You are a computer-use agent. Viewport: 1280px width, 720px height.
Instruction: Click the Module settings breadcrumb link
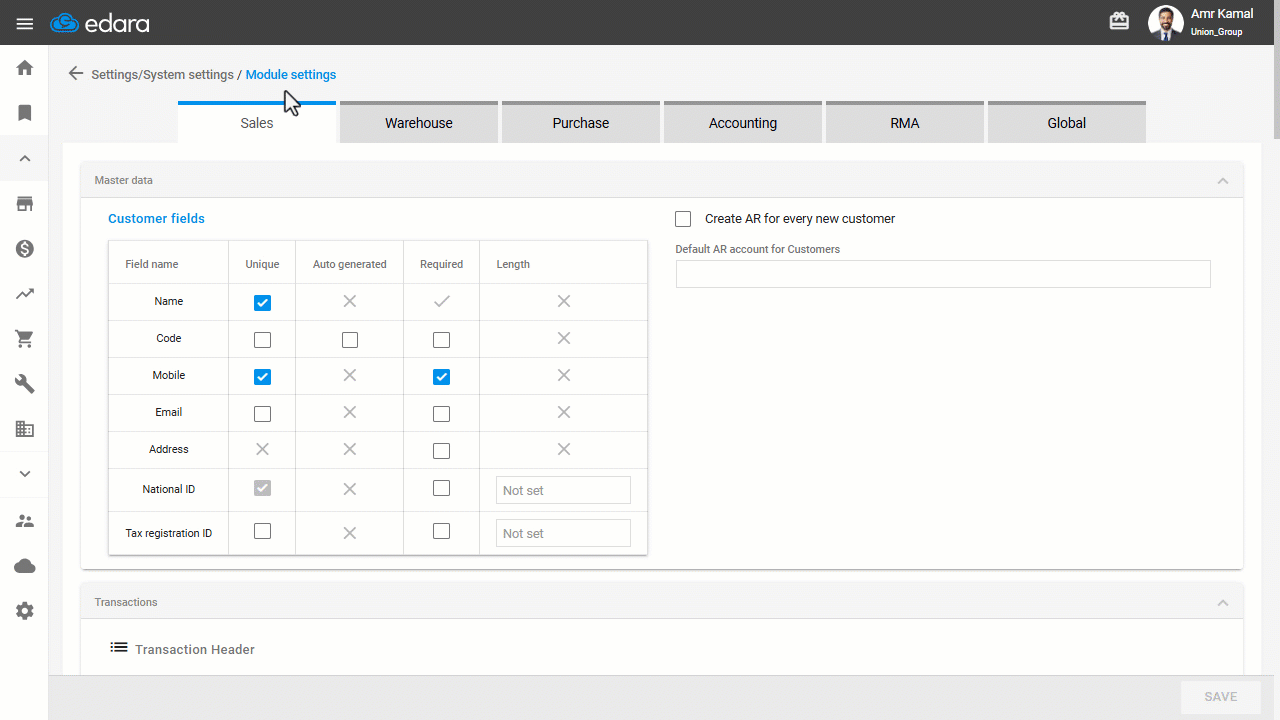tap(291, 75)
